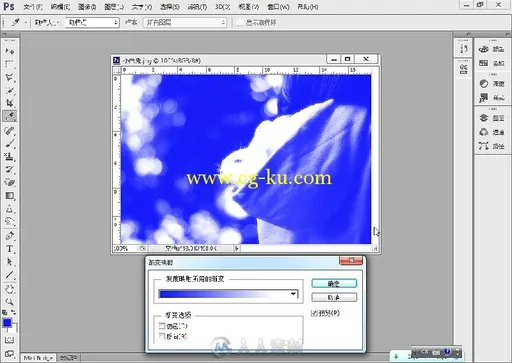Change screen mode icon at toolbox bottom
This screenshot has width=512, height=363.
10,354
